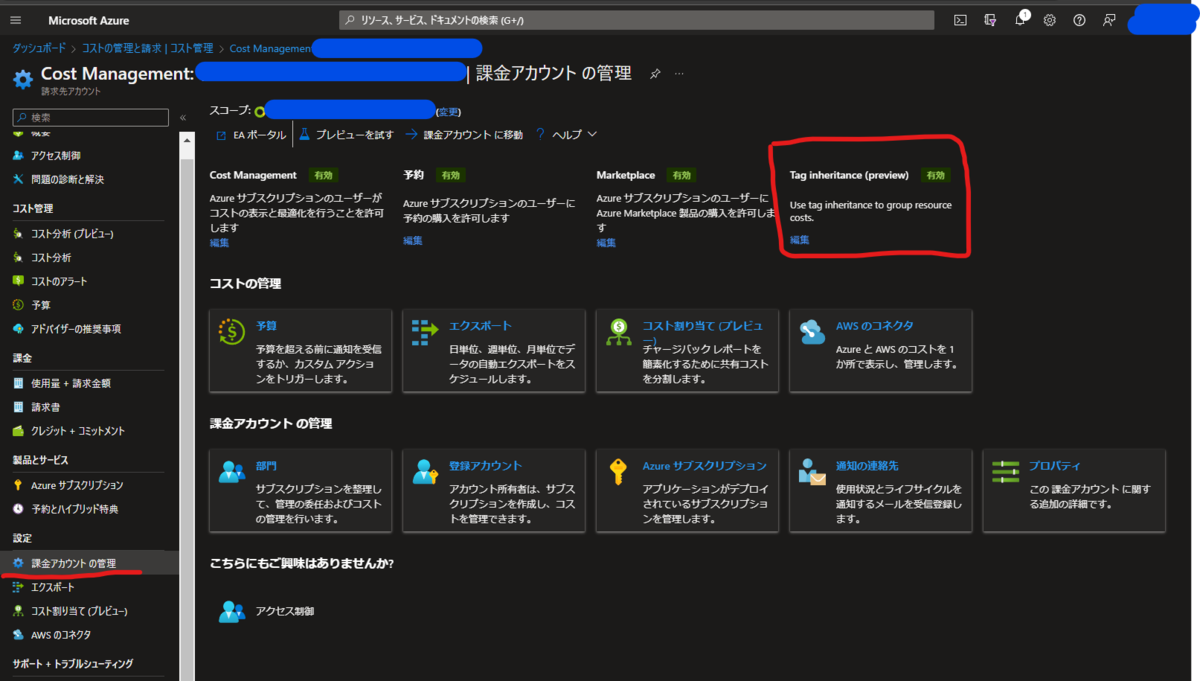1200x681 pixels.
Task: Select 課金アカウント の管理 in the sidebar
Action: click(73, 563)
